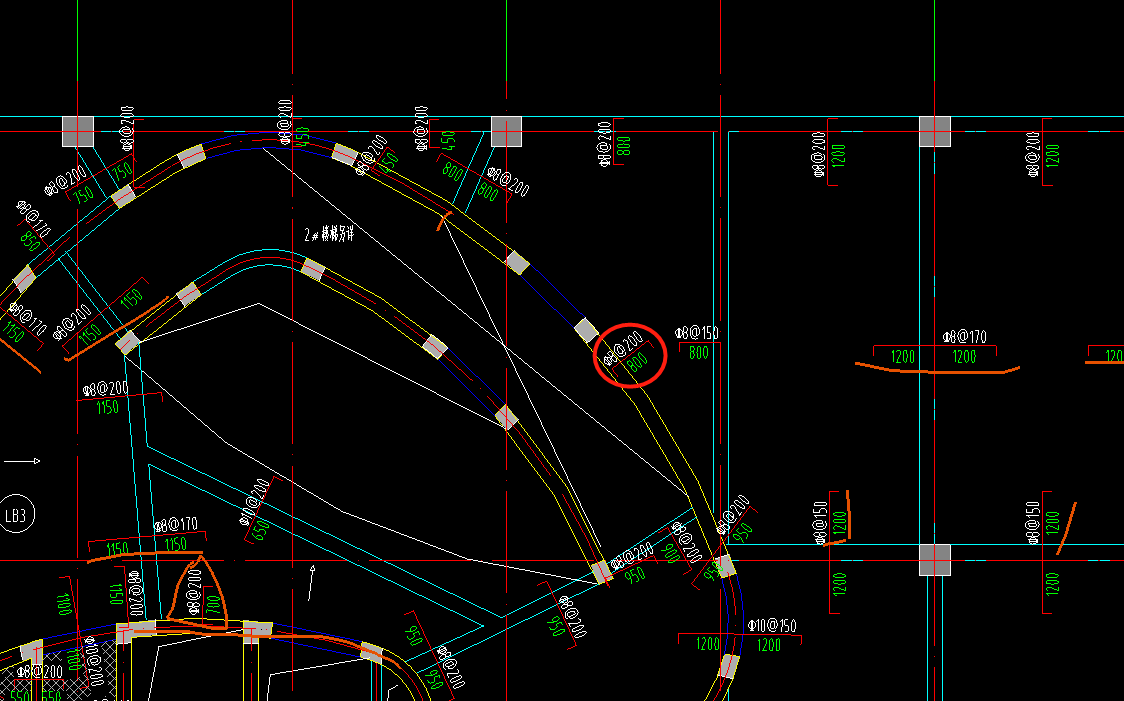The height and width of the screenshot is (701, 1124).
Task: Select the green 900 dimension value
Action: pos(672,553)
